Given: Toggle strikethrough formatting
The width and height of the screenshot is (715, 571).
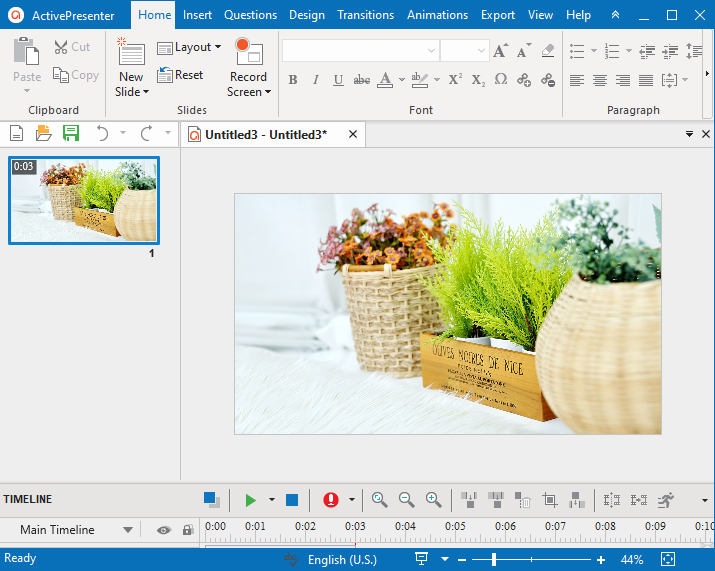Looking at the screenshot, I should [x=362, y=80].
